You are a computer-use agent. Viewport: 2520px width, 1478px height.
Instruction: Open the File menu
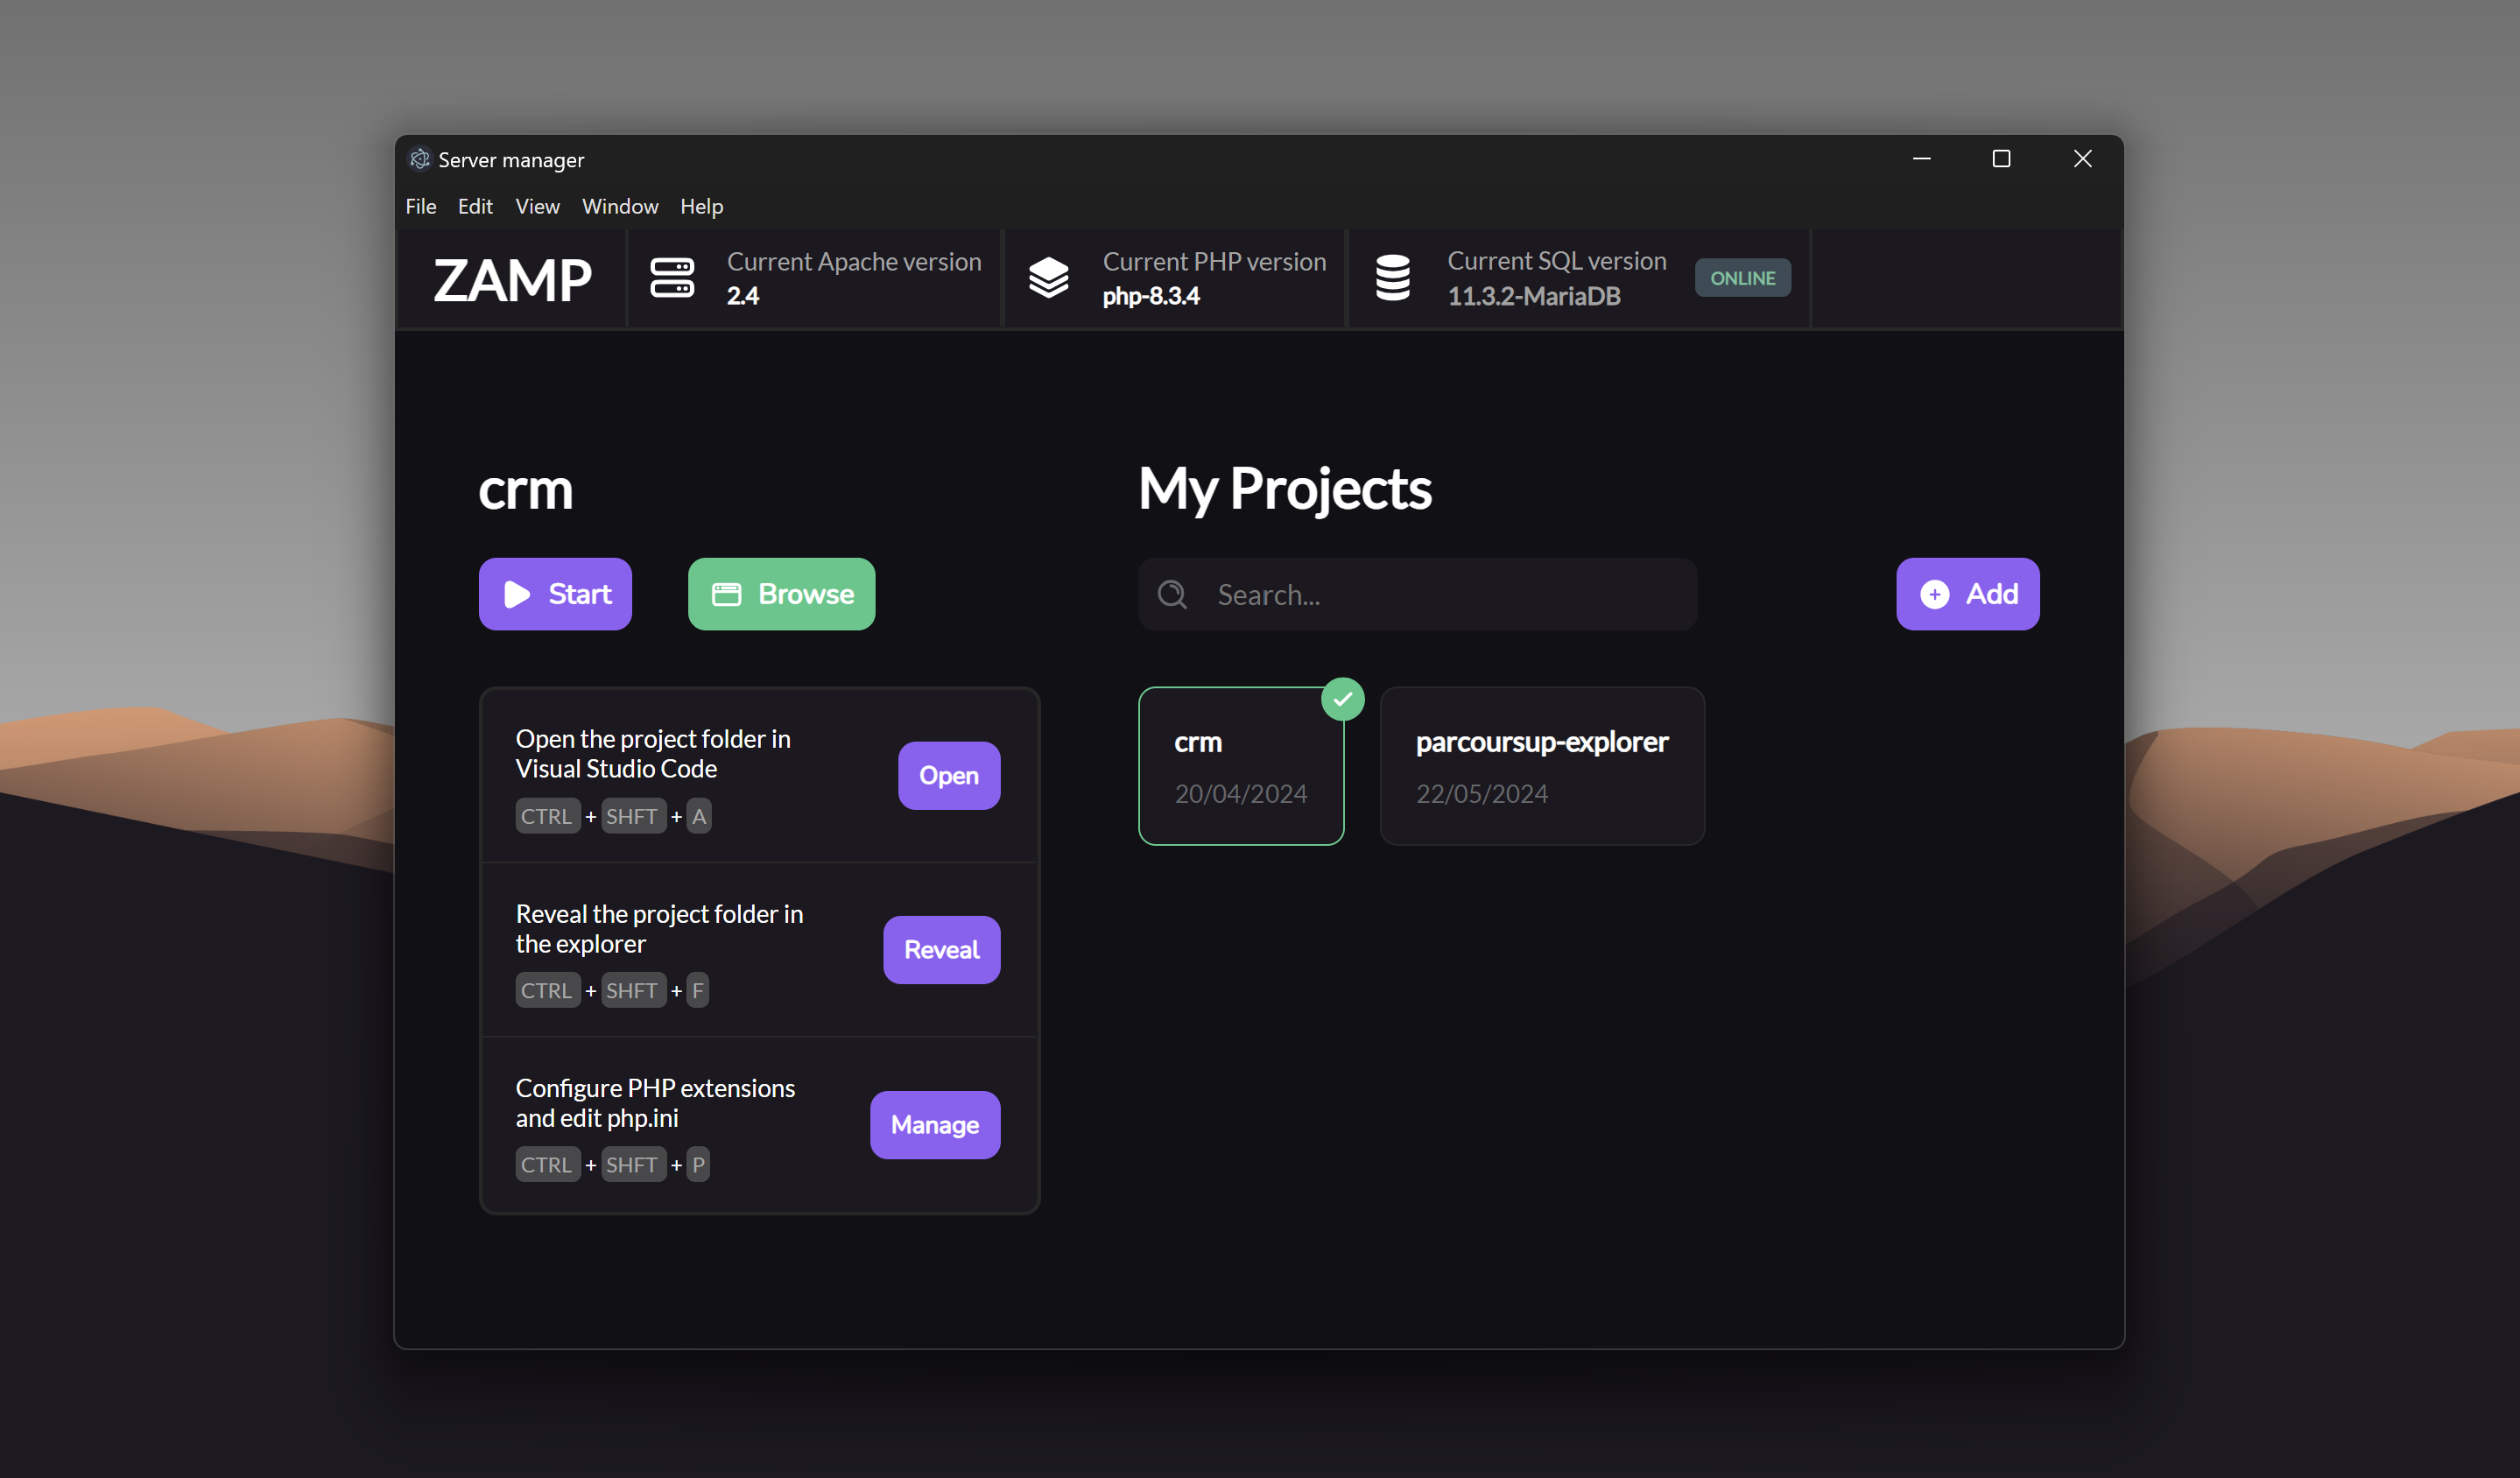(x=420, y=206)
